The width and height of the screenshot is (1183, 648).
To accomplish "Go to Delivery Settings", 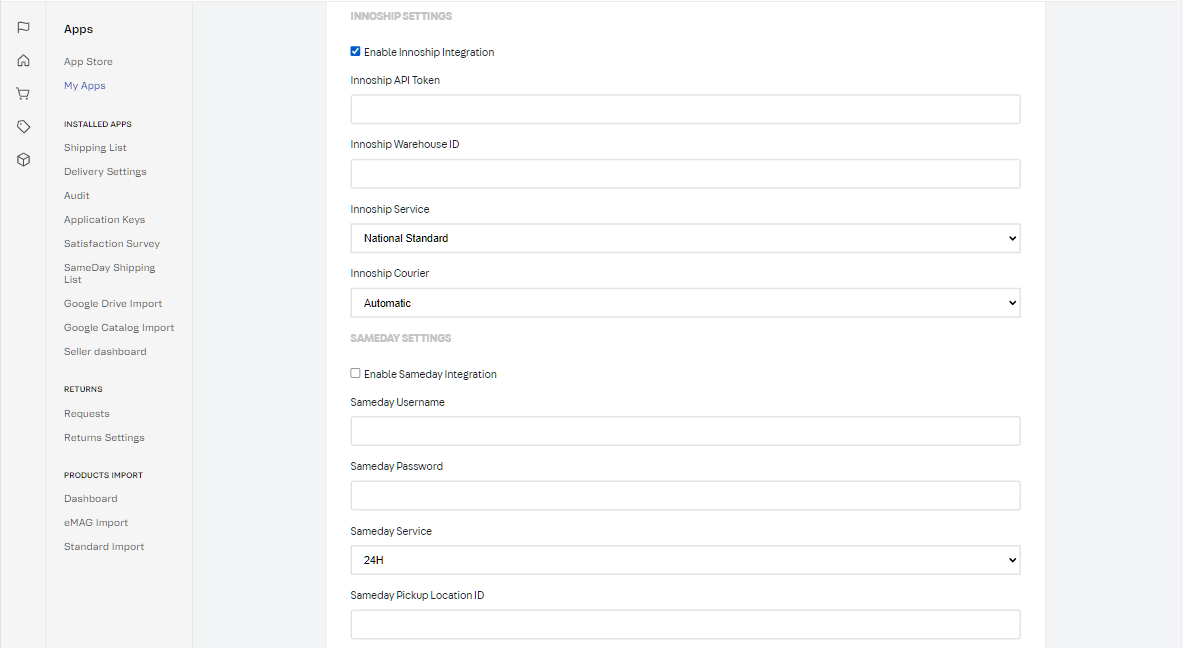I will [x=105, y=172].
